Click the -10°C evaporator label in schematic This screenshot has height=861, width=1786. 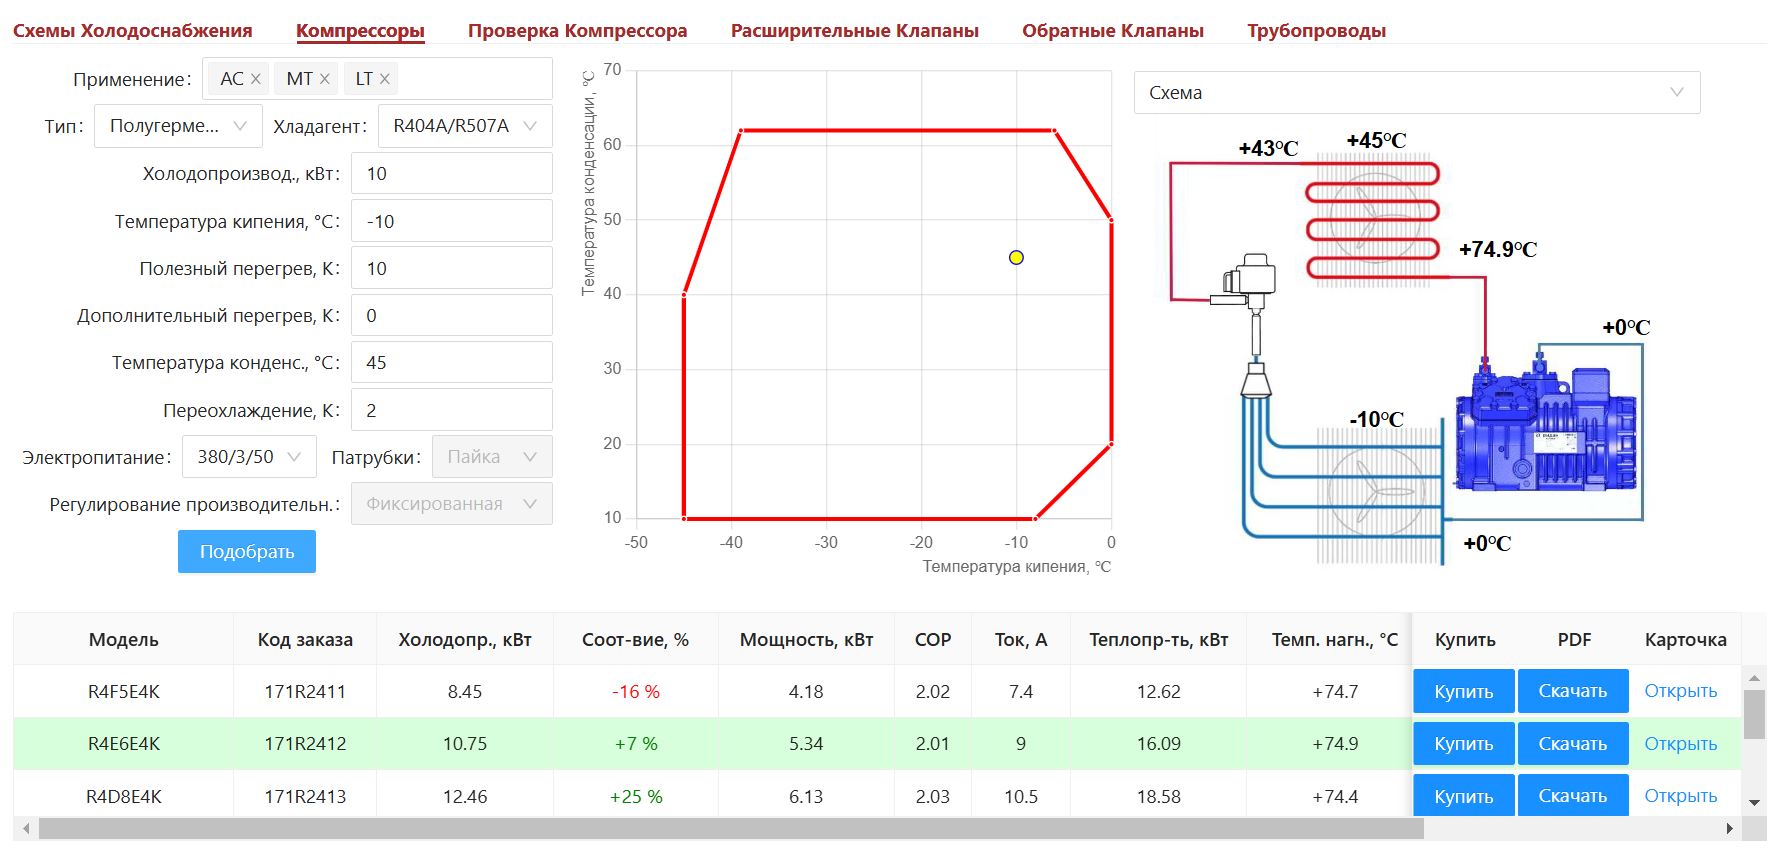tap(1377, 419)
